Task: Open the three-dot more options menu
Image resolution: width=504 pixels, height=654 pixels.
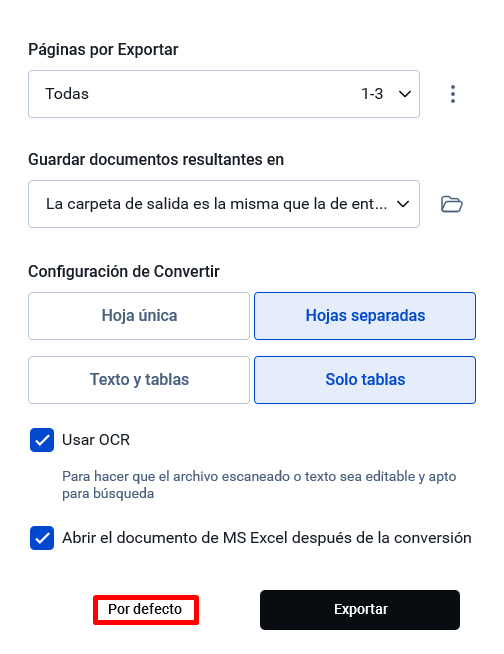Action: click(453, 94)
